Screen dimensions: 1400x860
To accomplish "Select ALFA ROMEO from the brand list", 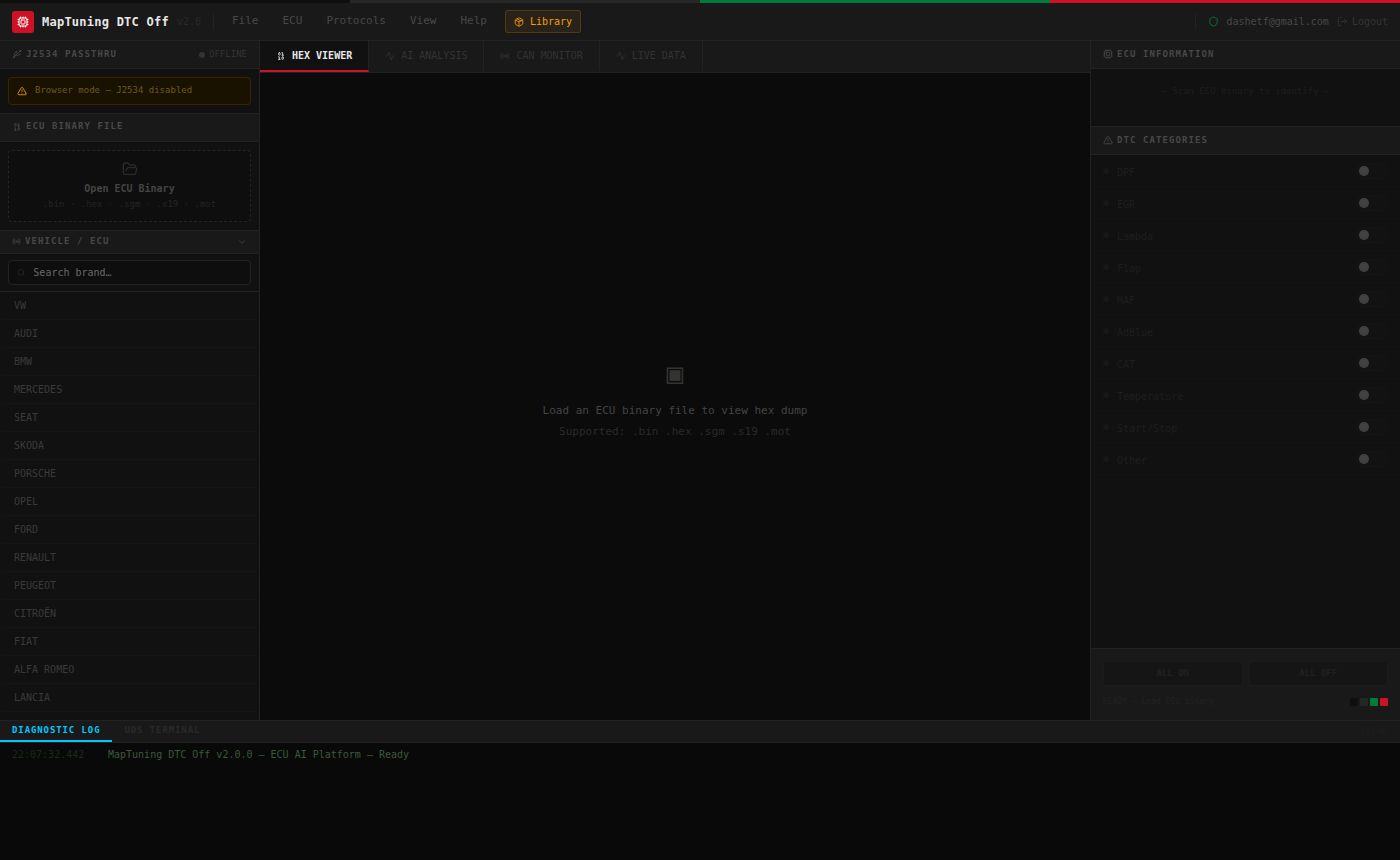I will pyautogui.click(x=129, y=670).
